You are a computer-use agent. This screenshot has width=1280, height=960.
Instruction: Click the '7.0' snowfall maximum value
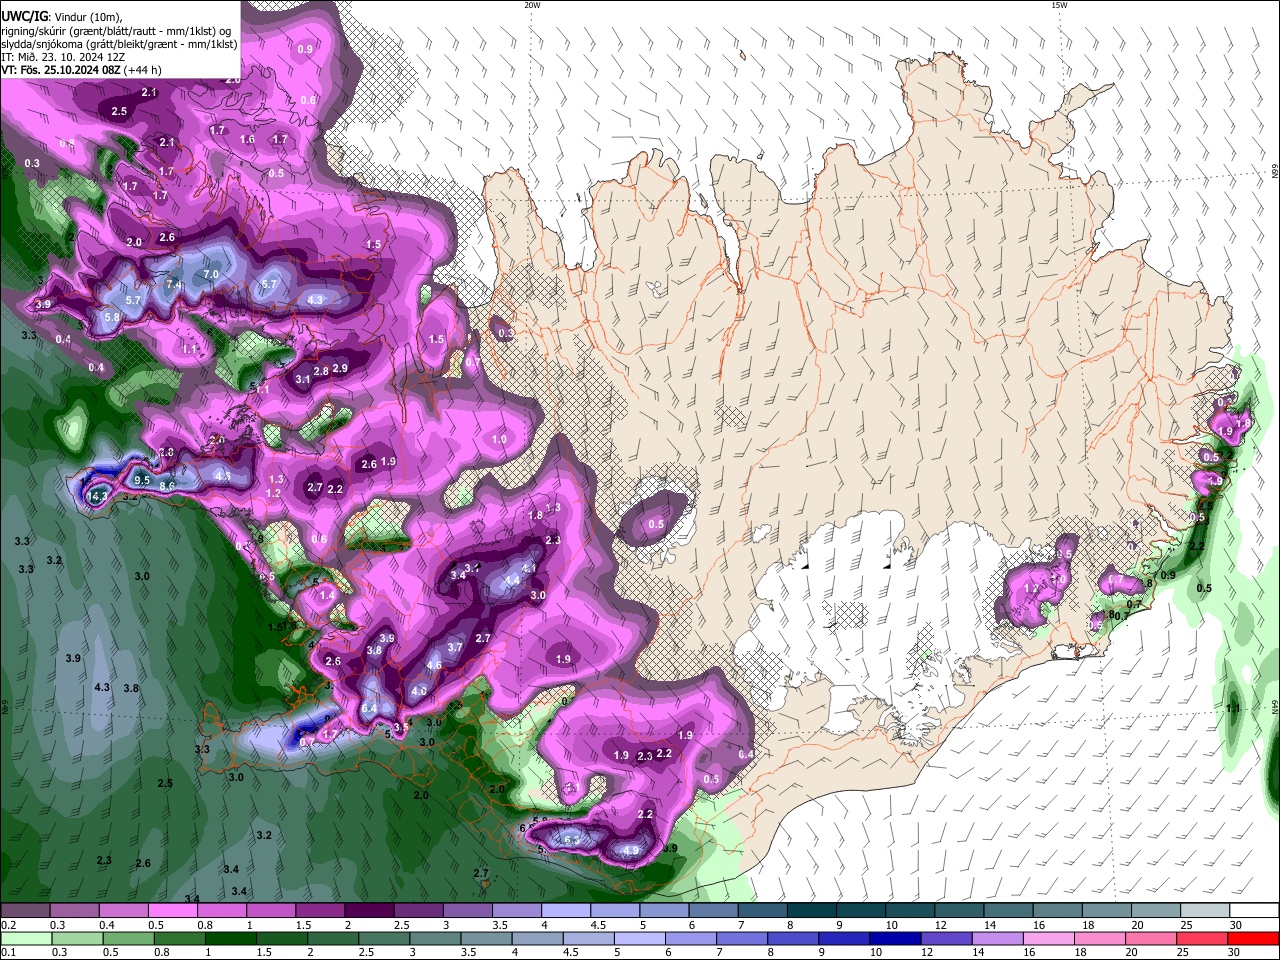click(211, 274)
